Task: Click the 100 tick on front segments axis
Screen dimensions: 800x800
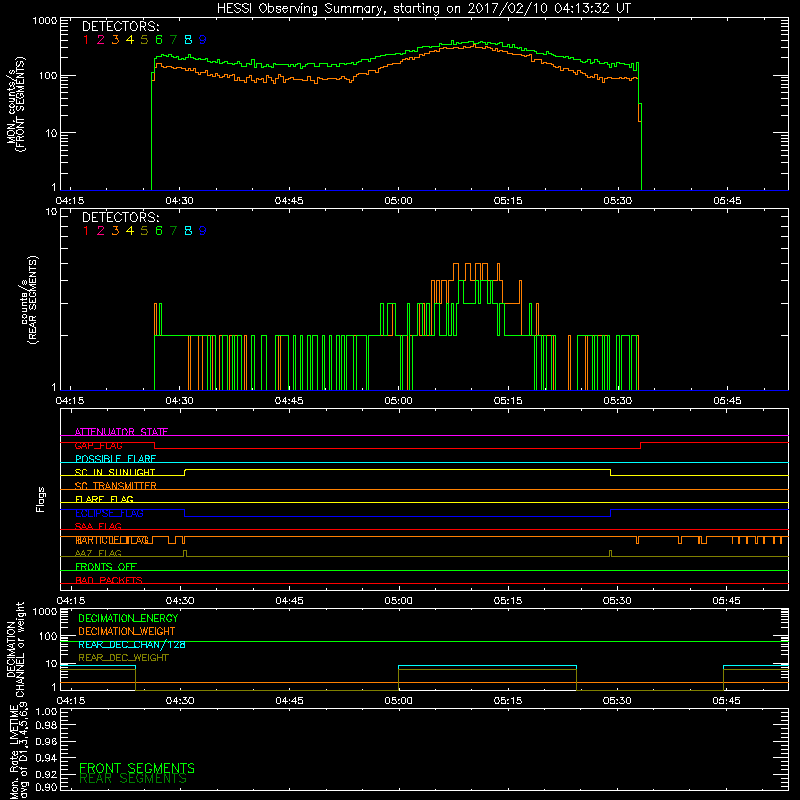Action: coord(47,76)
